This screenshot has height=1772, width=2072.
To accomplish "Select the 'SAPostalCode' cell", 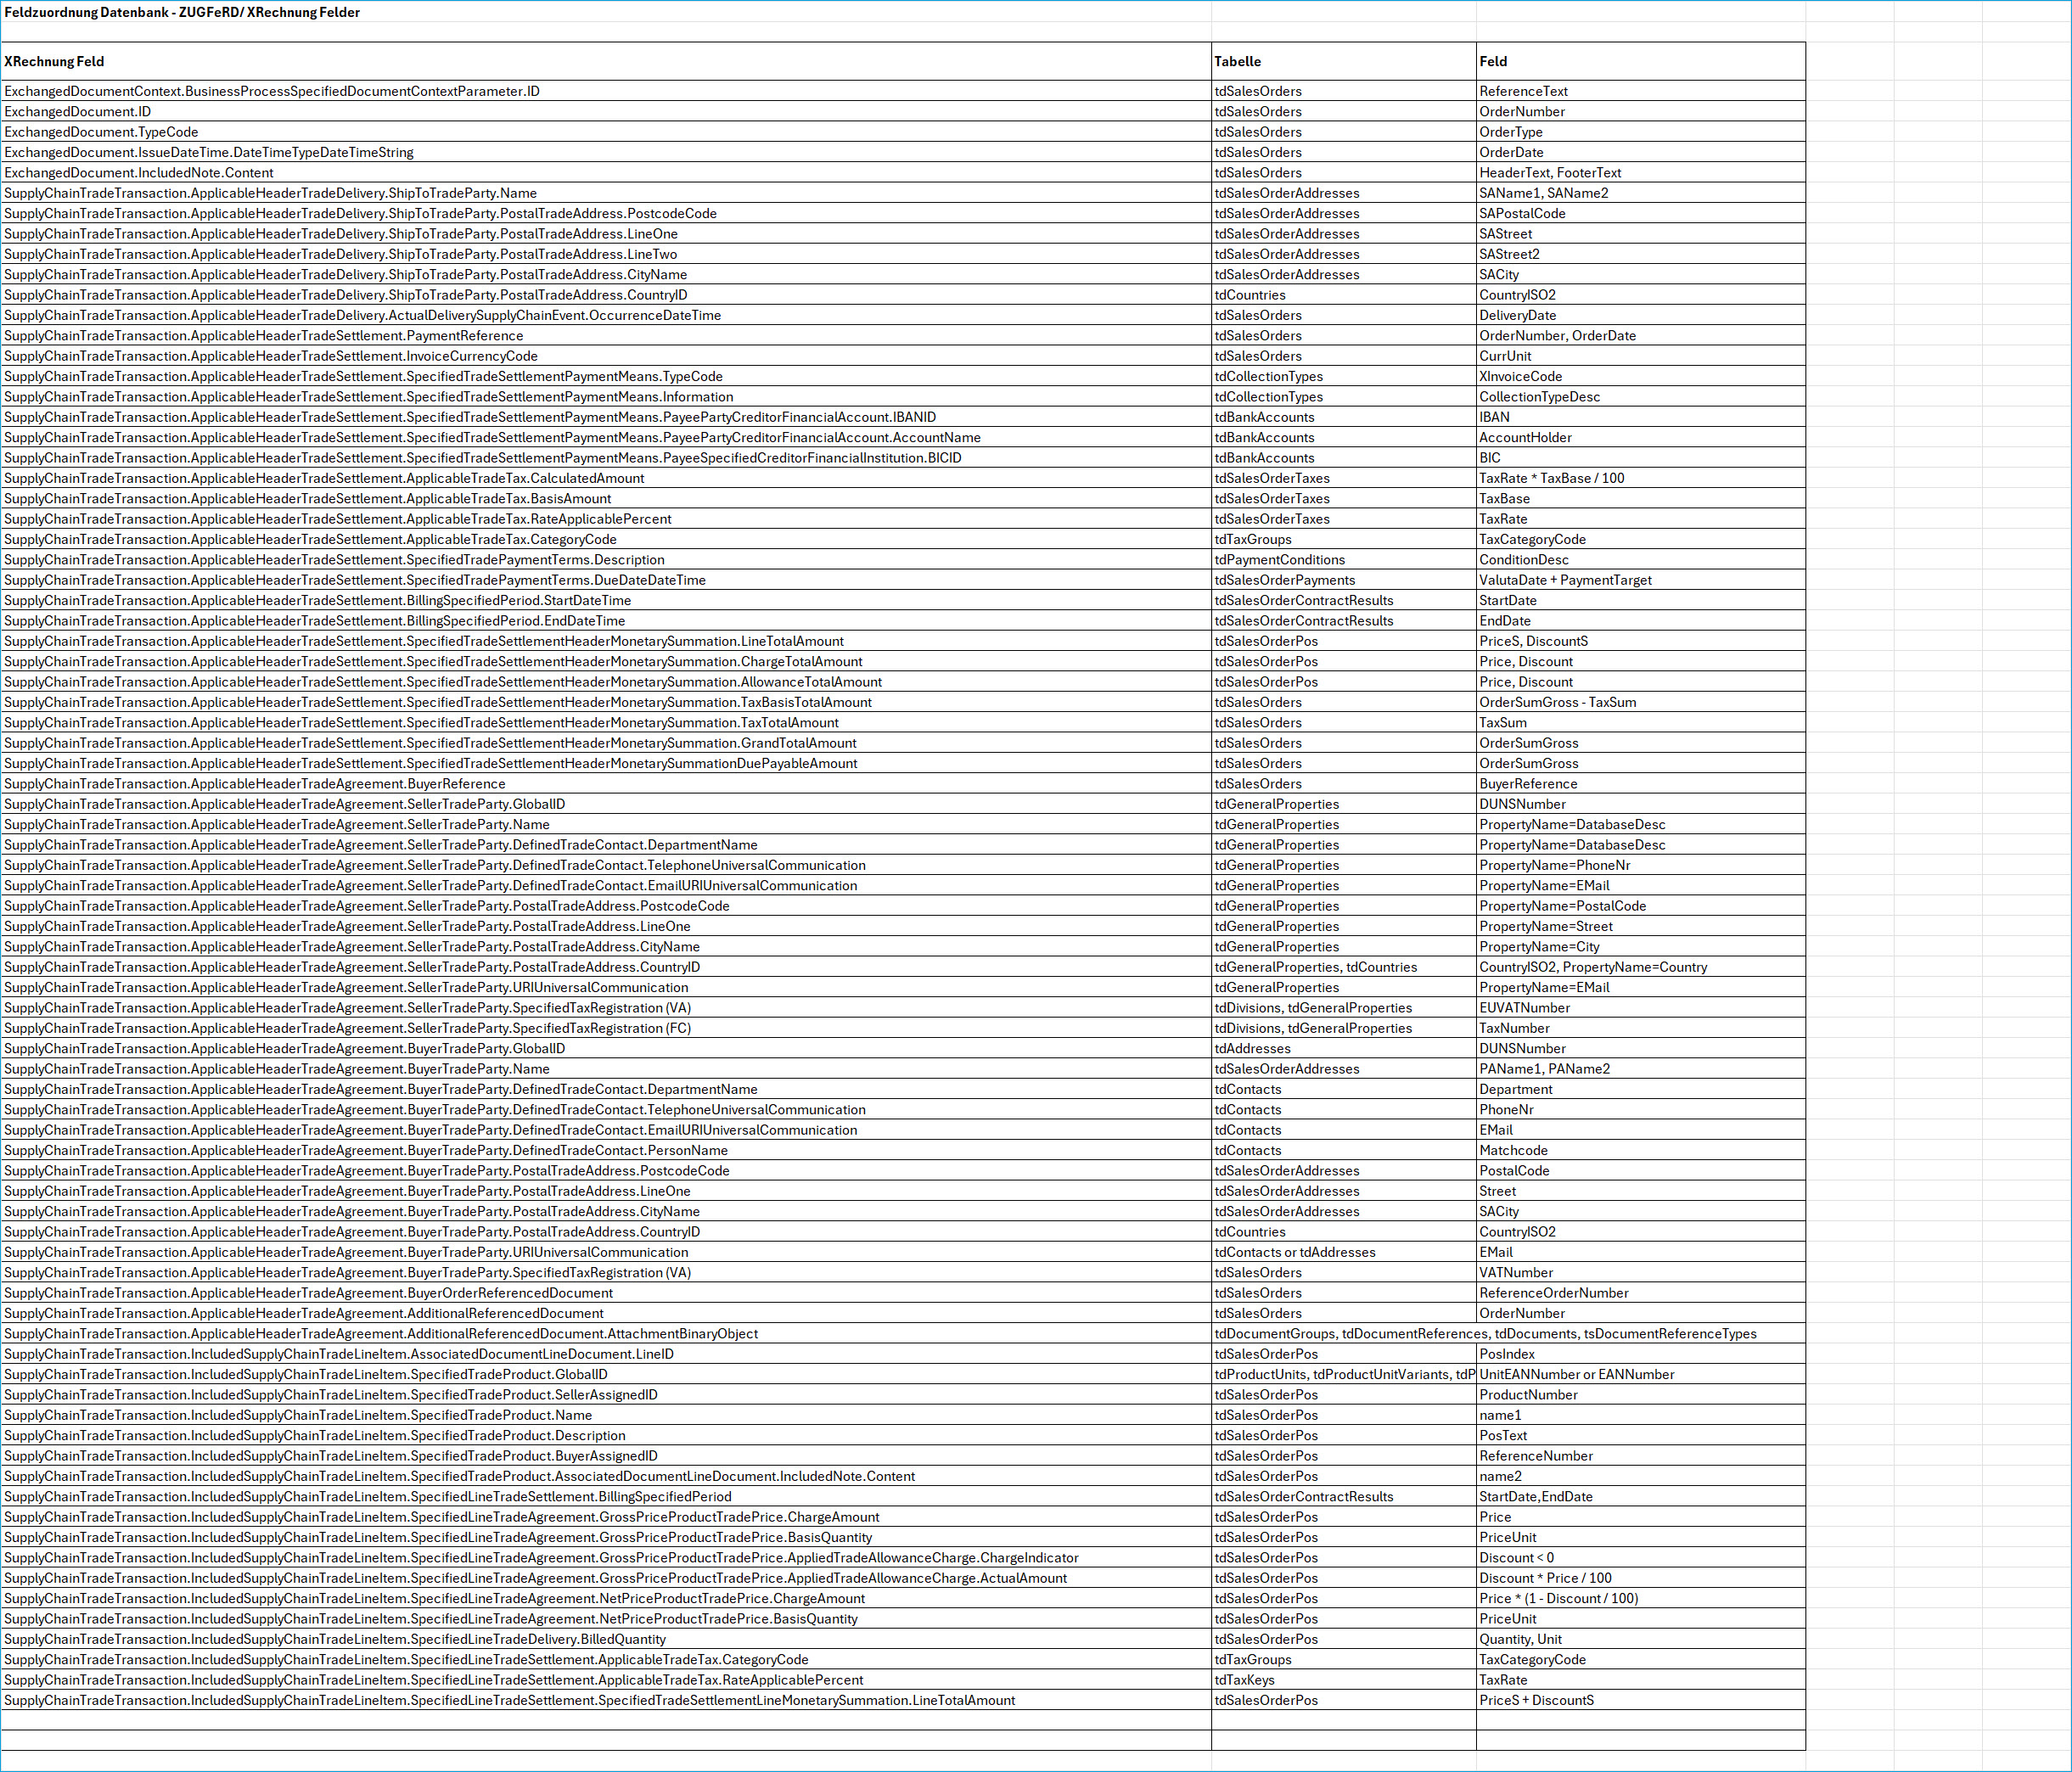I will tap(1640, 213).
